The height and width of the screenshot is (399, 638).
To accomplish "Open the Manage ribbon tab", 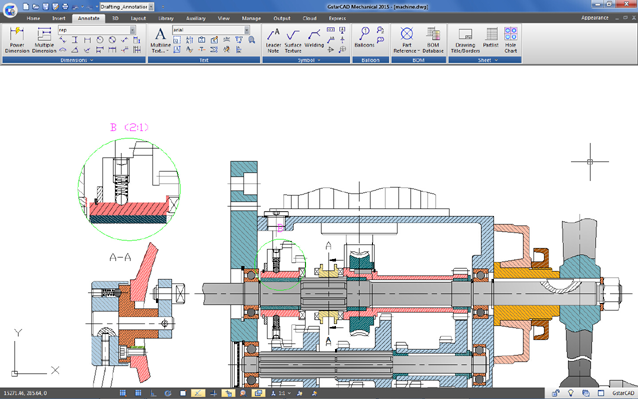I will pyautogui.click(x=251, y=18).
